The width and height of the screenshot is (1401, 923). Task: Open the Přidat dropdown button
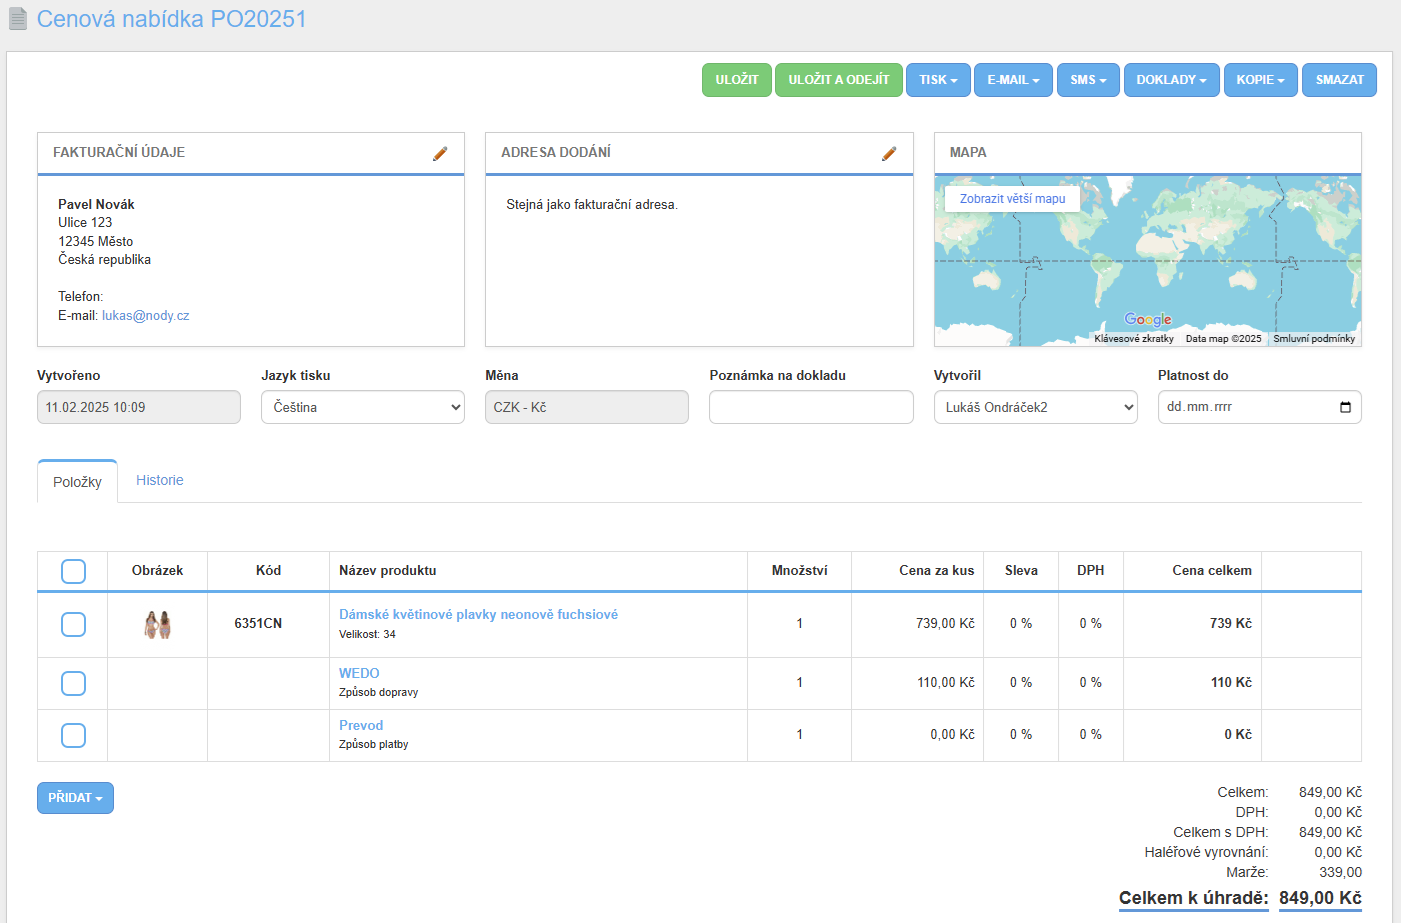click(x=75, y=798)
